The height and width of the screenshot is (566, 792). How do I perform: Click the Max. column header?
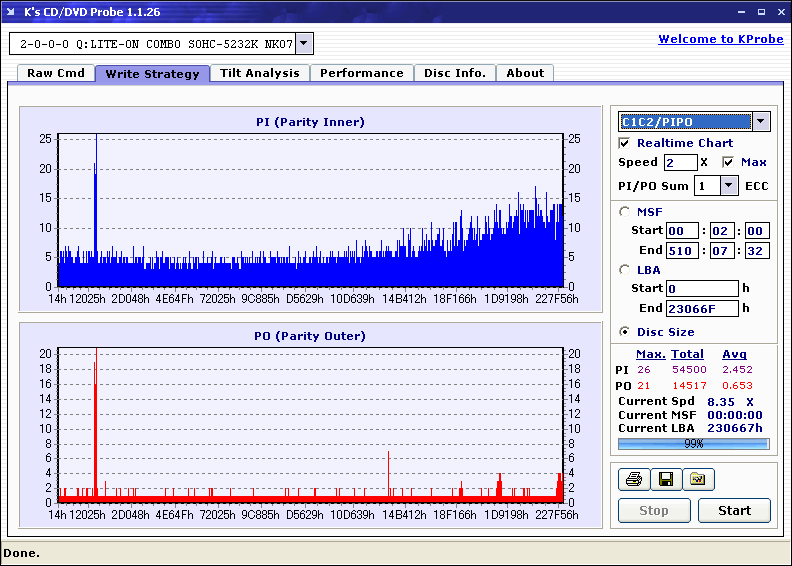(651, 354)
